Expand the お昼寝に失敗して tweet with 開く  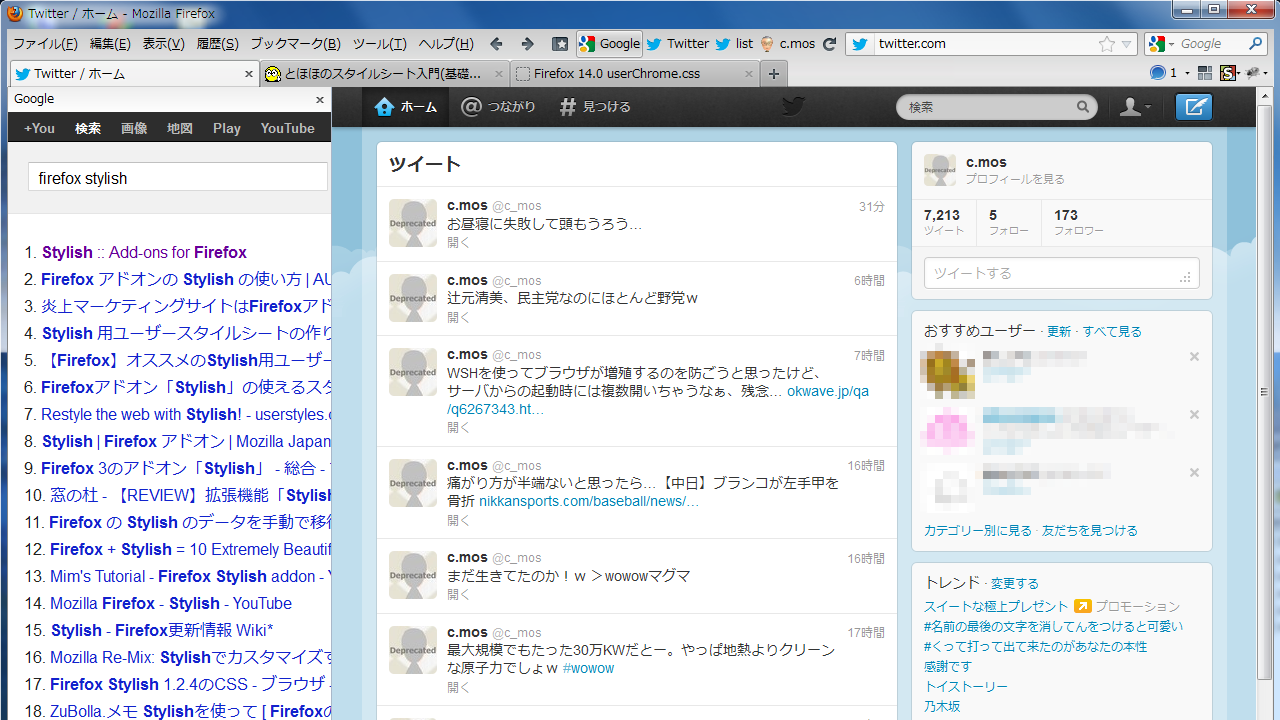point(458,243)
